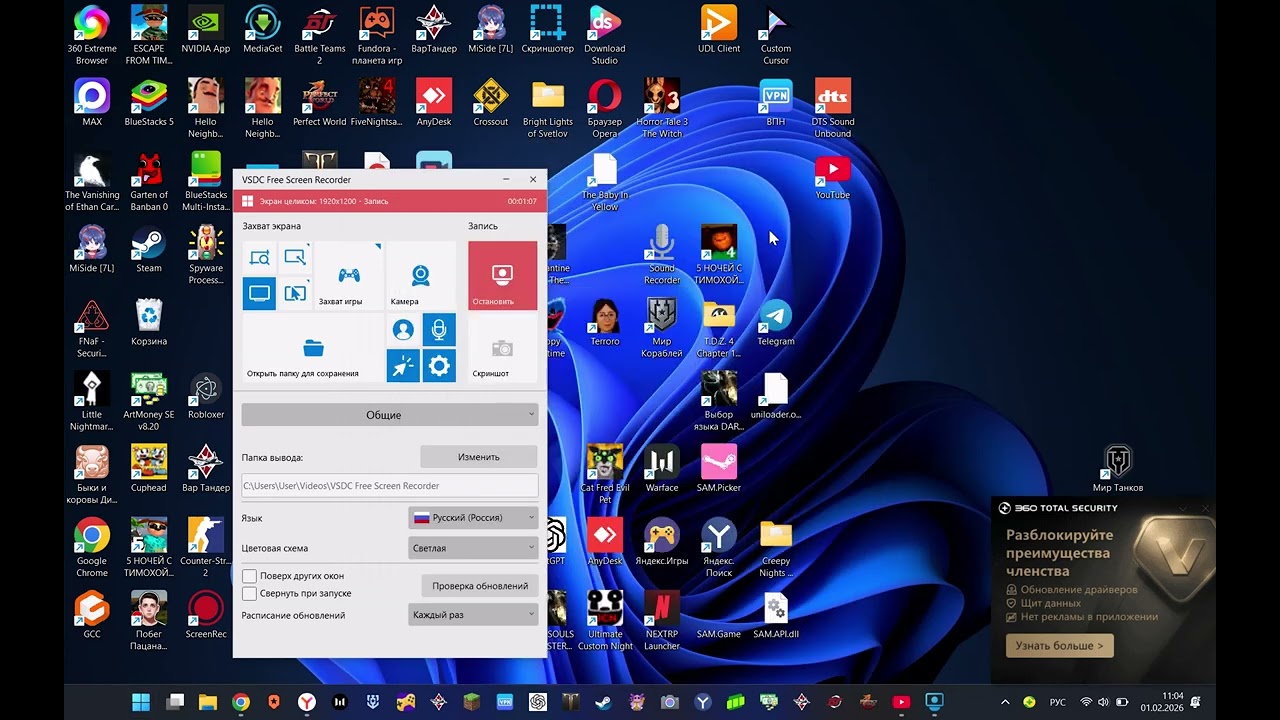The image size is (1280, 720).
Task: Open the ScreenRec desktop icon
Action: coord(206,615)
